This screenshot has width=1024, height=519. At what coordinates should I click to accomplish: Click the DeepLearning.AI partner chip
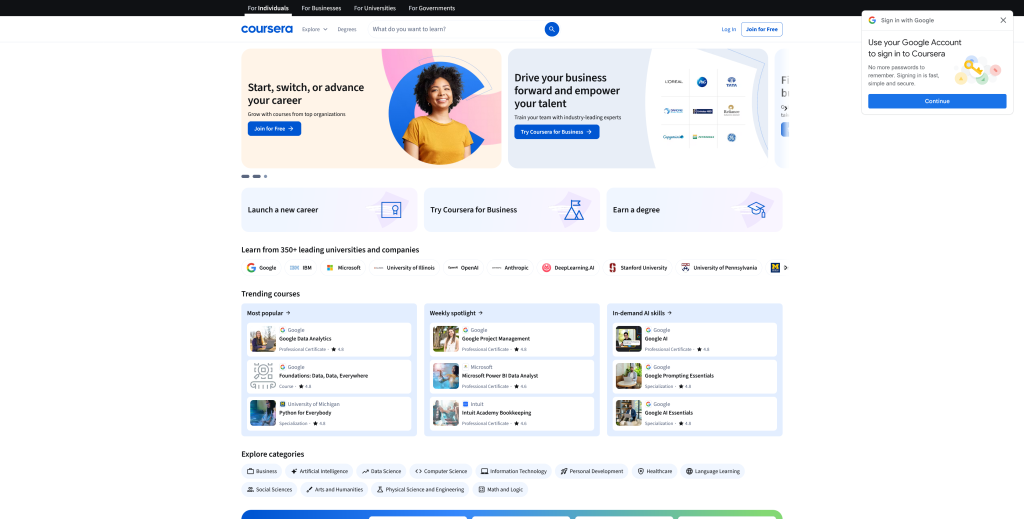click(x=568, y=268)
